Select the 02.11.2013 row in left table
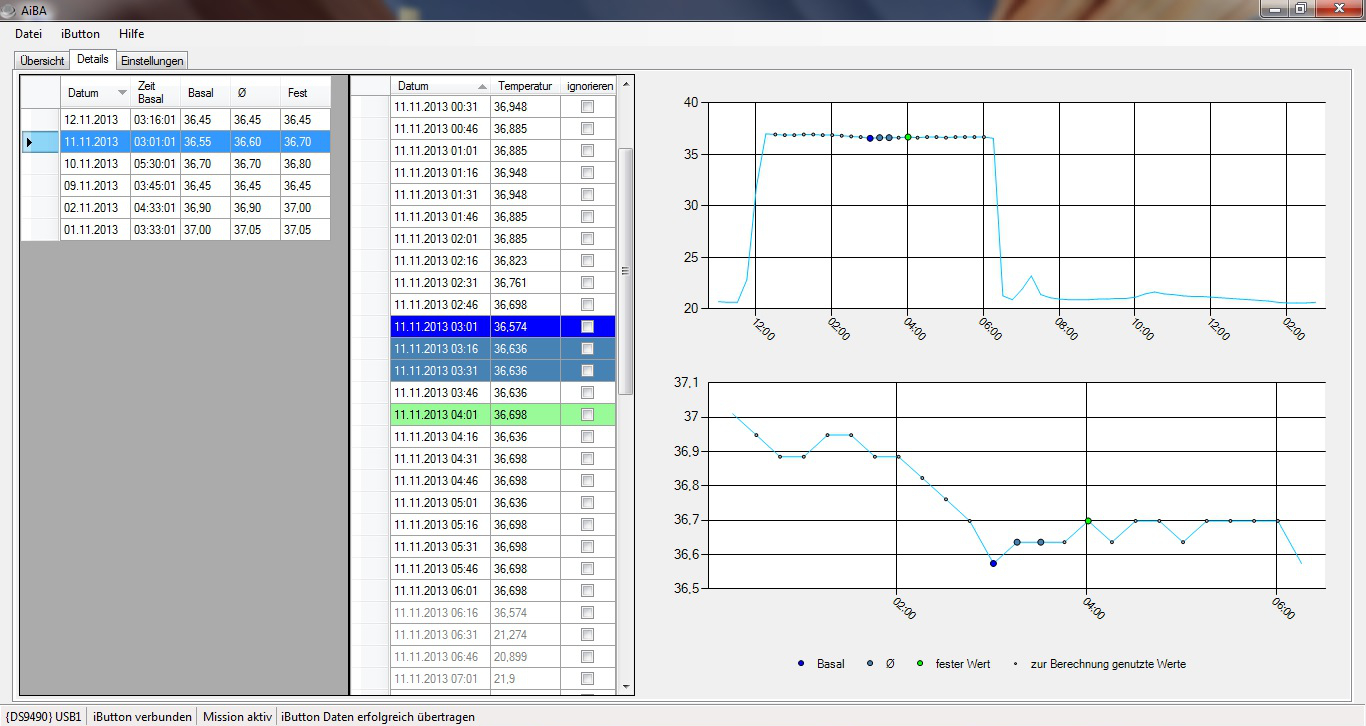This screenshot has height=726, width=1366. pos(175,208)
